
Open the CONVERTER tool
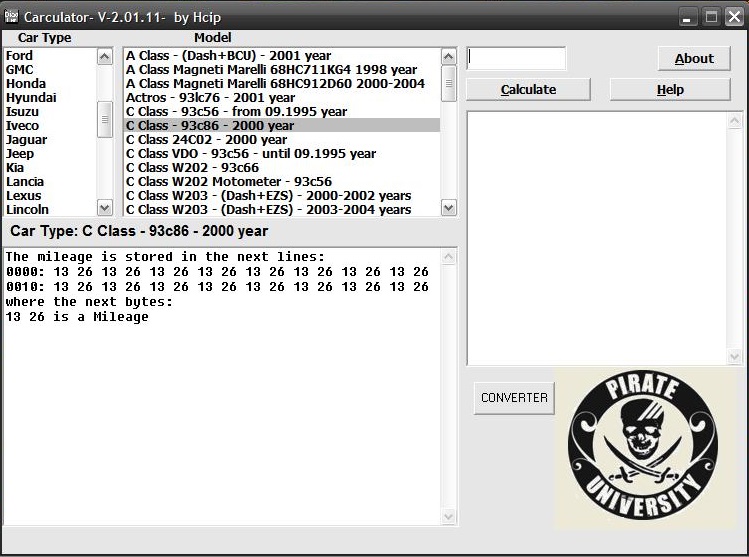[514, 397]
